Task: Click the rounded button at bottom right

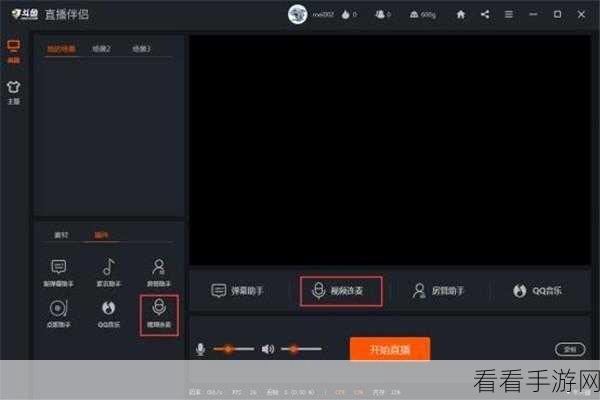Action: pyautogui.click(x=570, y=349)
